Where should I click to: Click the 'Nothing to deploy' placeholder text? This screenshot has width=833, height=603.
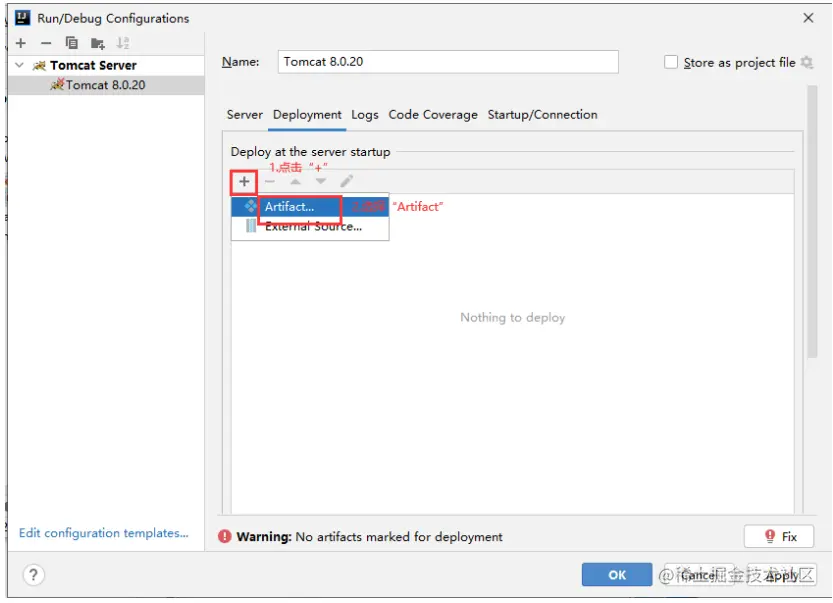tap(513, 318)
